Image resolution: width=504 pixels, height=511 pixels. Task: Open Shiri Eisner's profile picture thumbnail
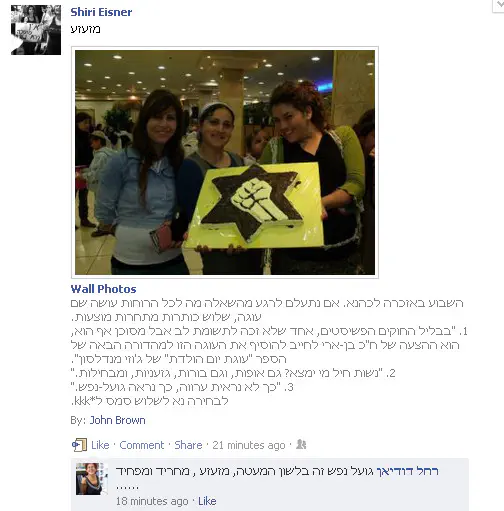[x=36, y=30]
